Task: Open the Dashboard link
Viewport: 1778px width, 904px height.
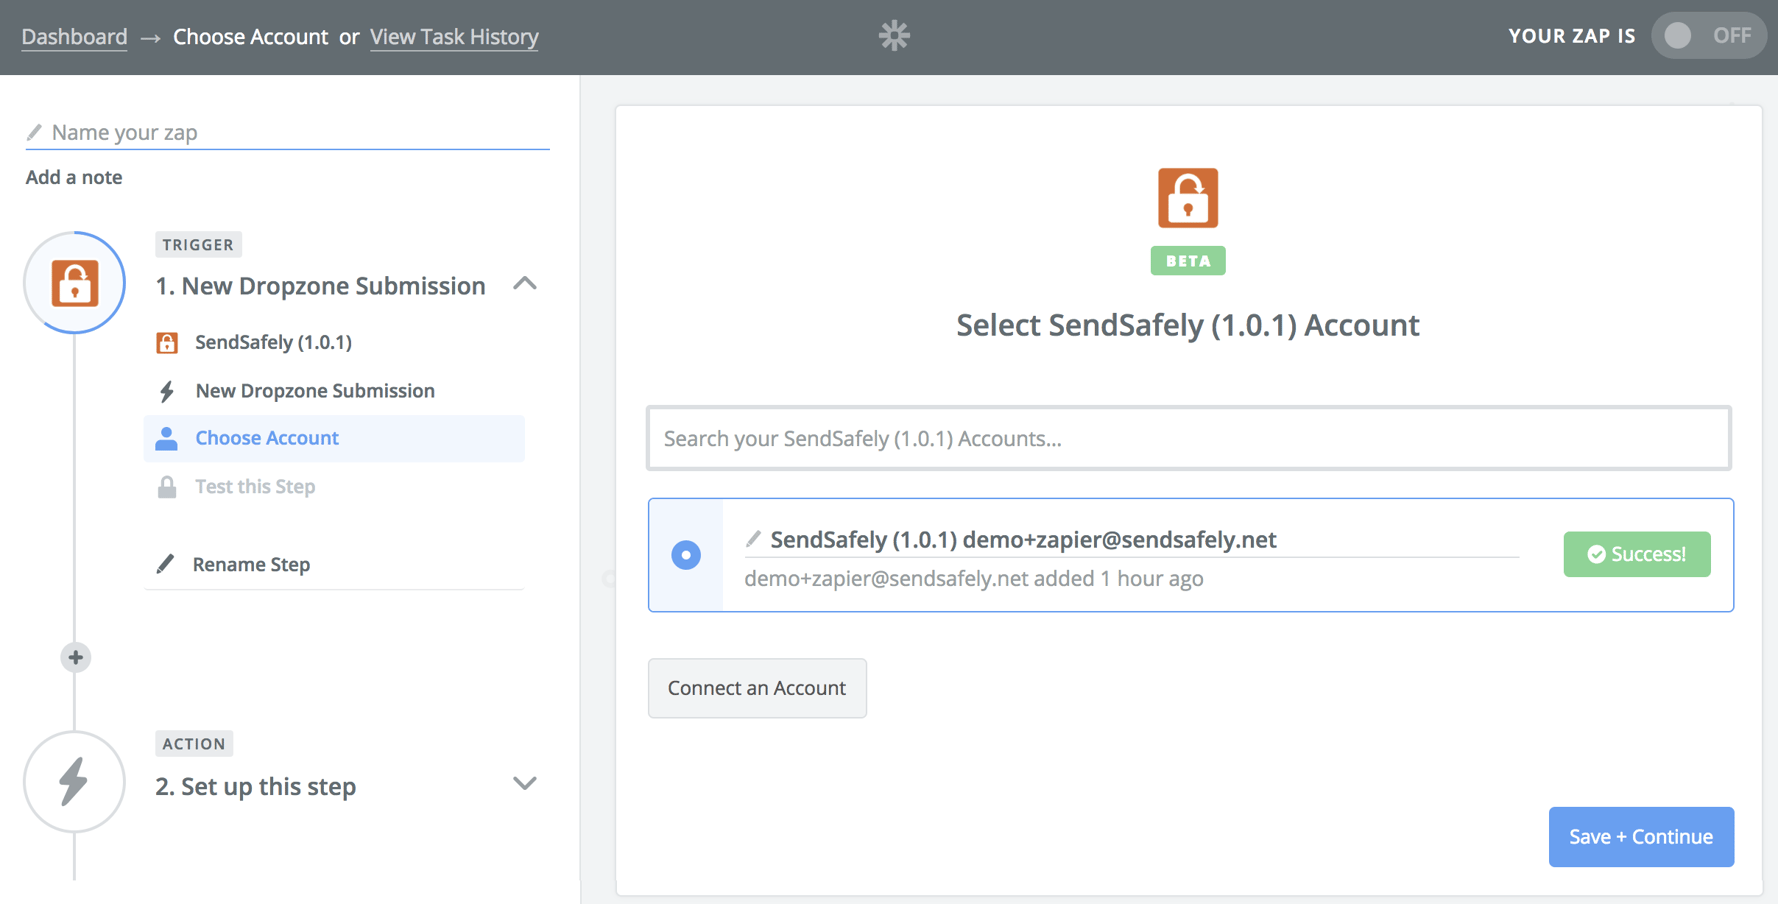Action: 74,36
